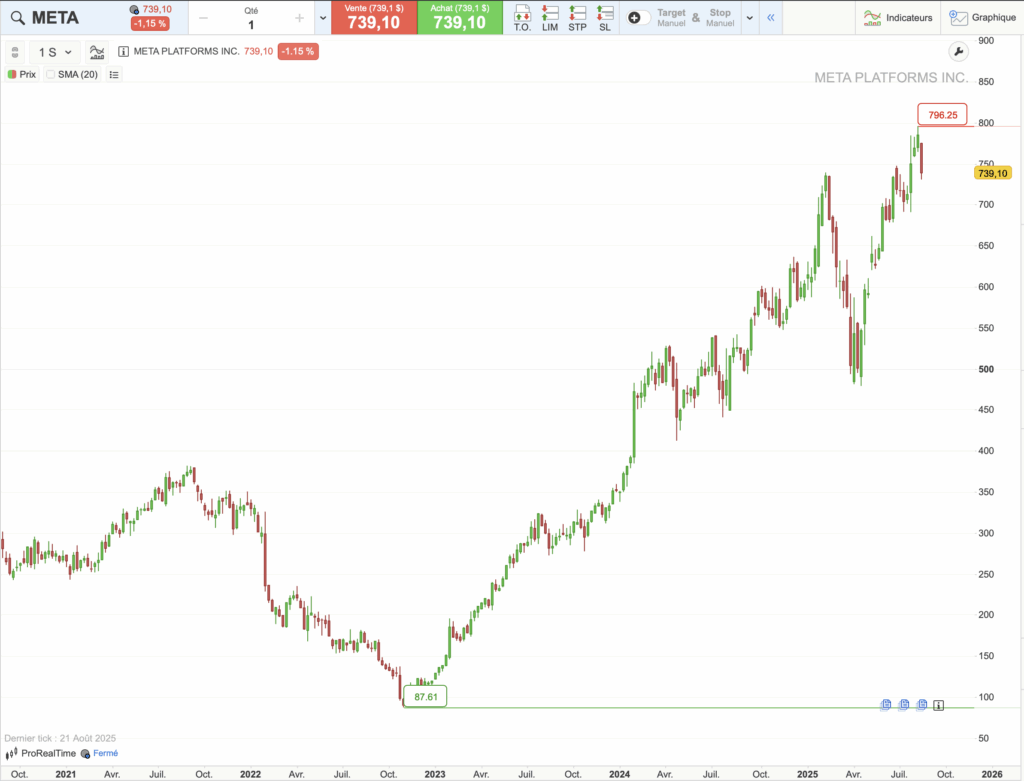This screenshot has width=1024, height=781.
Task: Expand the Target/Stop options chevron
Action: pyautogui.click(x=749, y=18)
